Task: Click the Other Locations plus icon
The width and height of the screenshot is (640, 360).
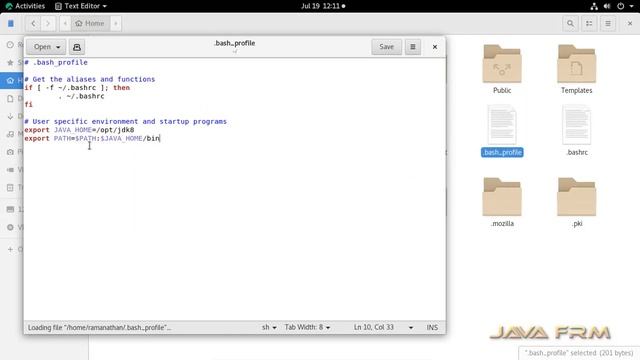Action: click(x=10, y=249)
